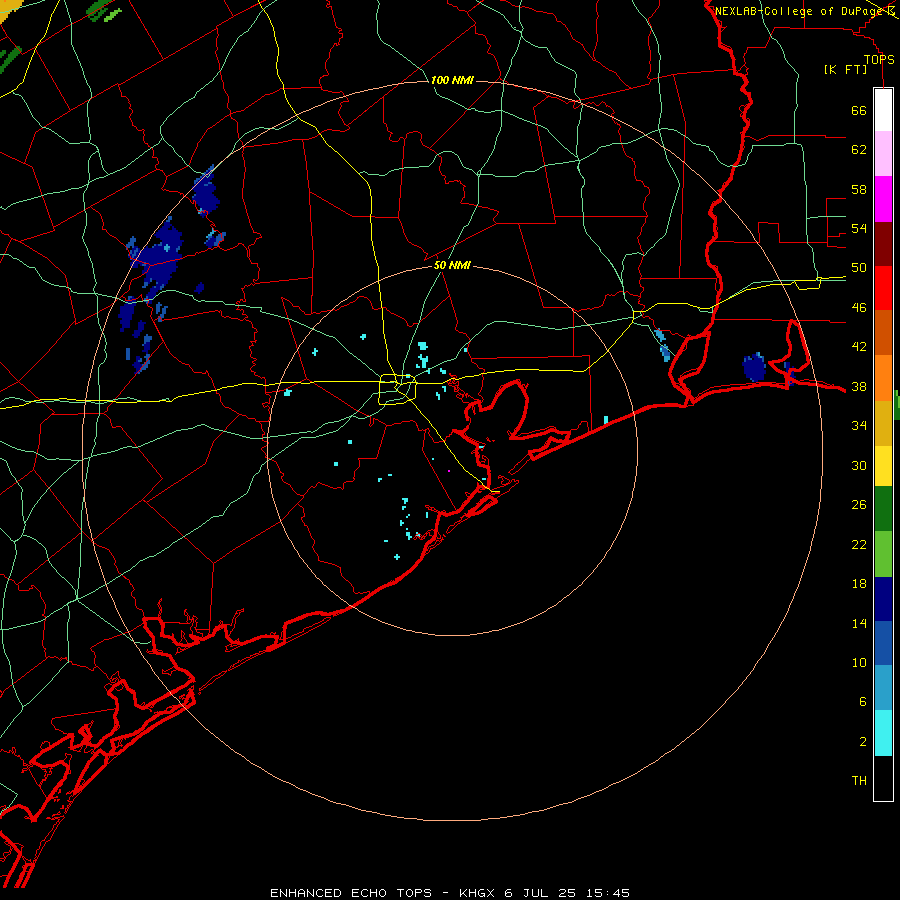Click the white swatch in the legend
The image size is (900, 900).
click(x=883, y=110)
